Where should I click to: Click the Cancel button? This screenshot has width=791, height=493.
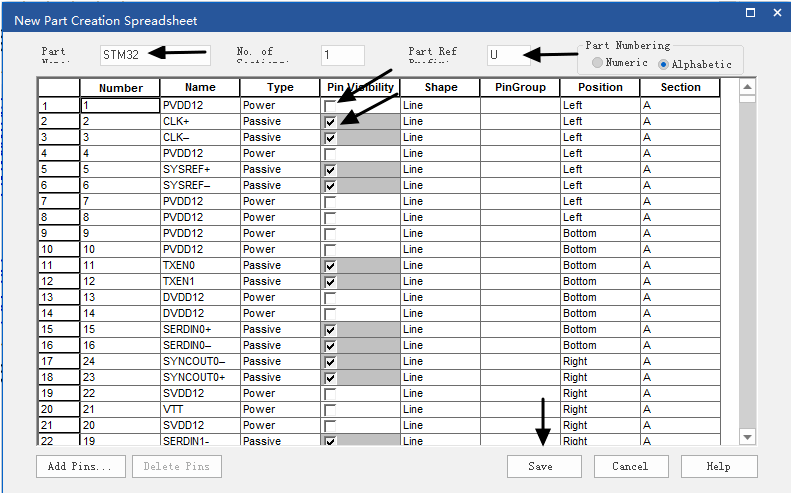click(630, 466)
